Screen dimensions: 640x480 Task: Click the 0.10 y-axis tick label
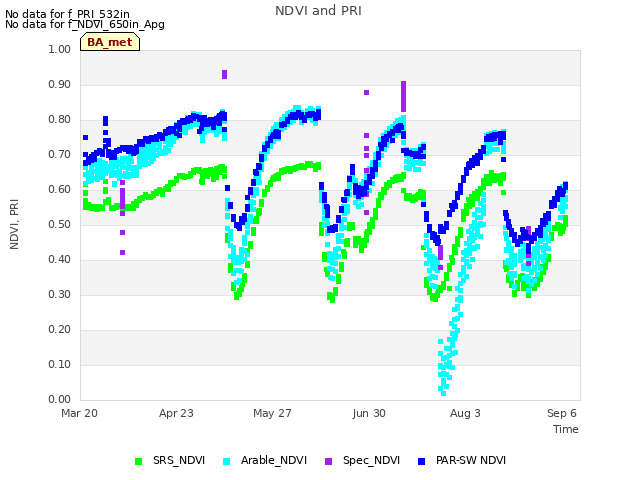click(x=60, y=364)
